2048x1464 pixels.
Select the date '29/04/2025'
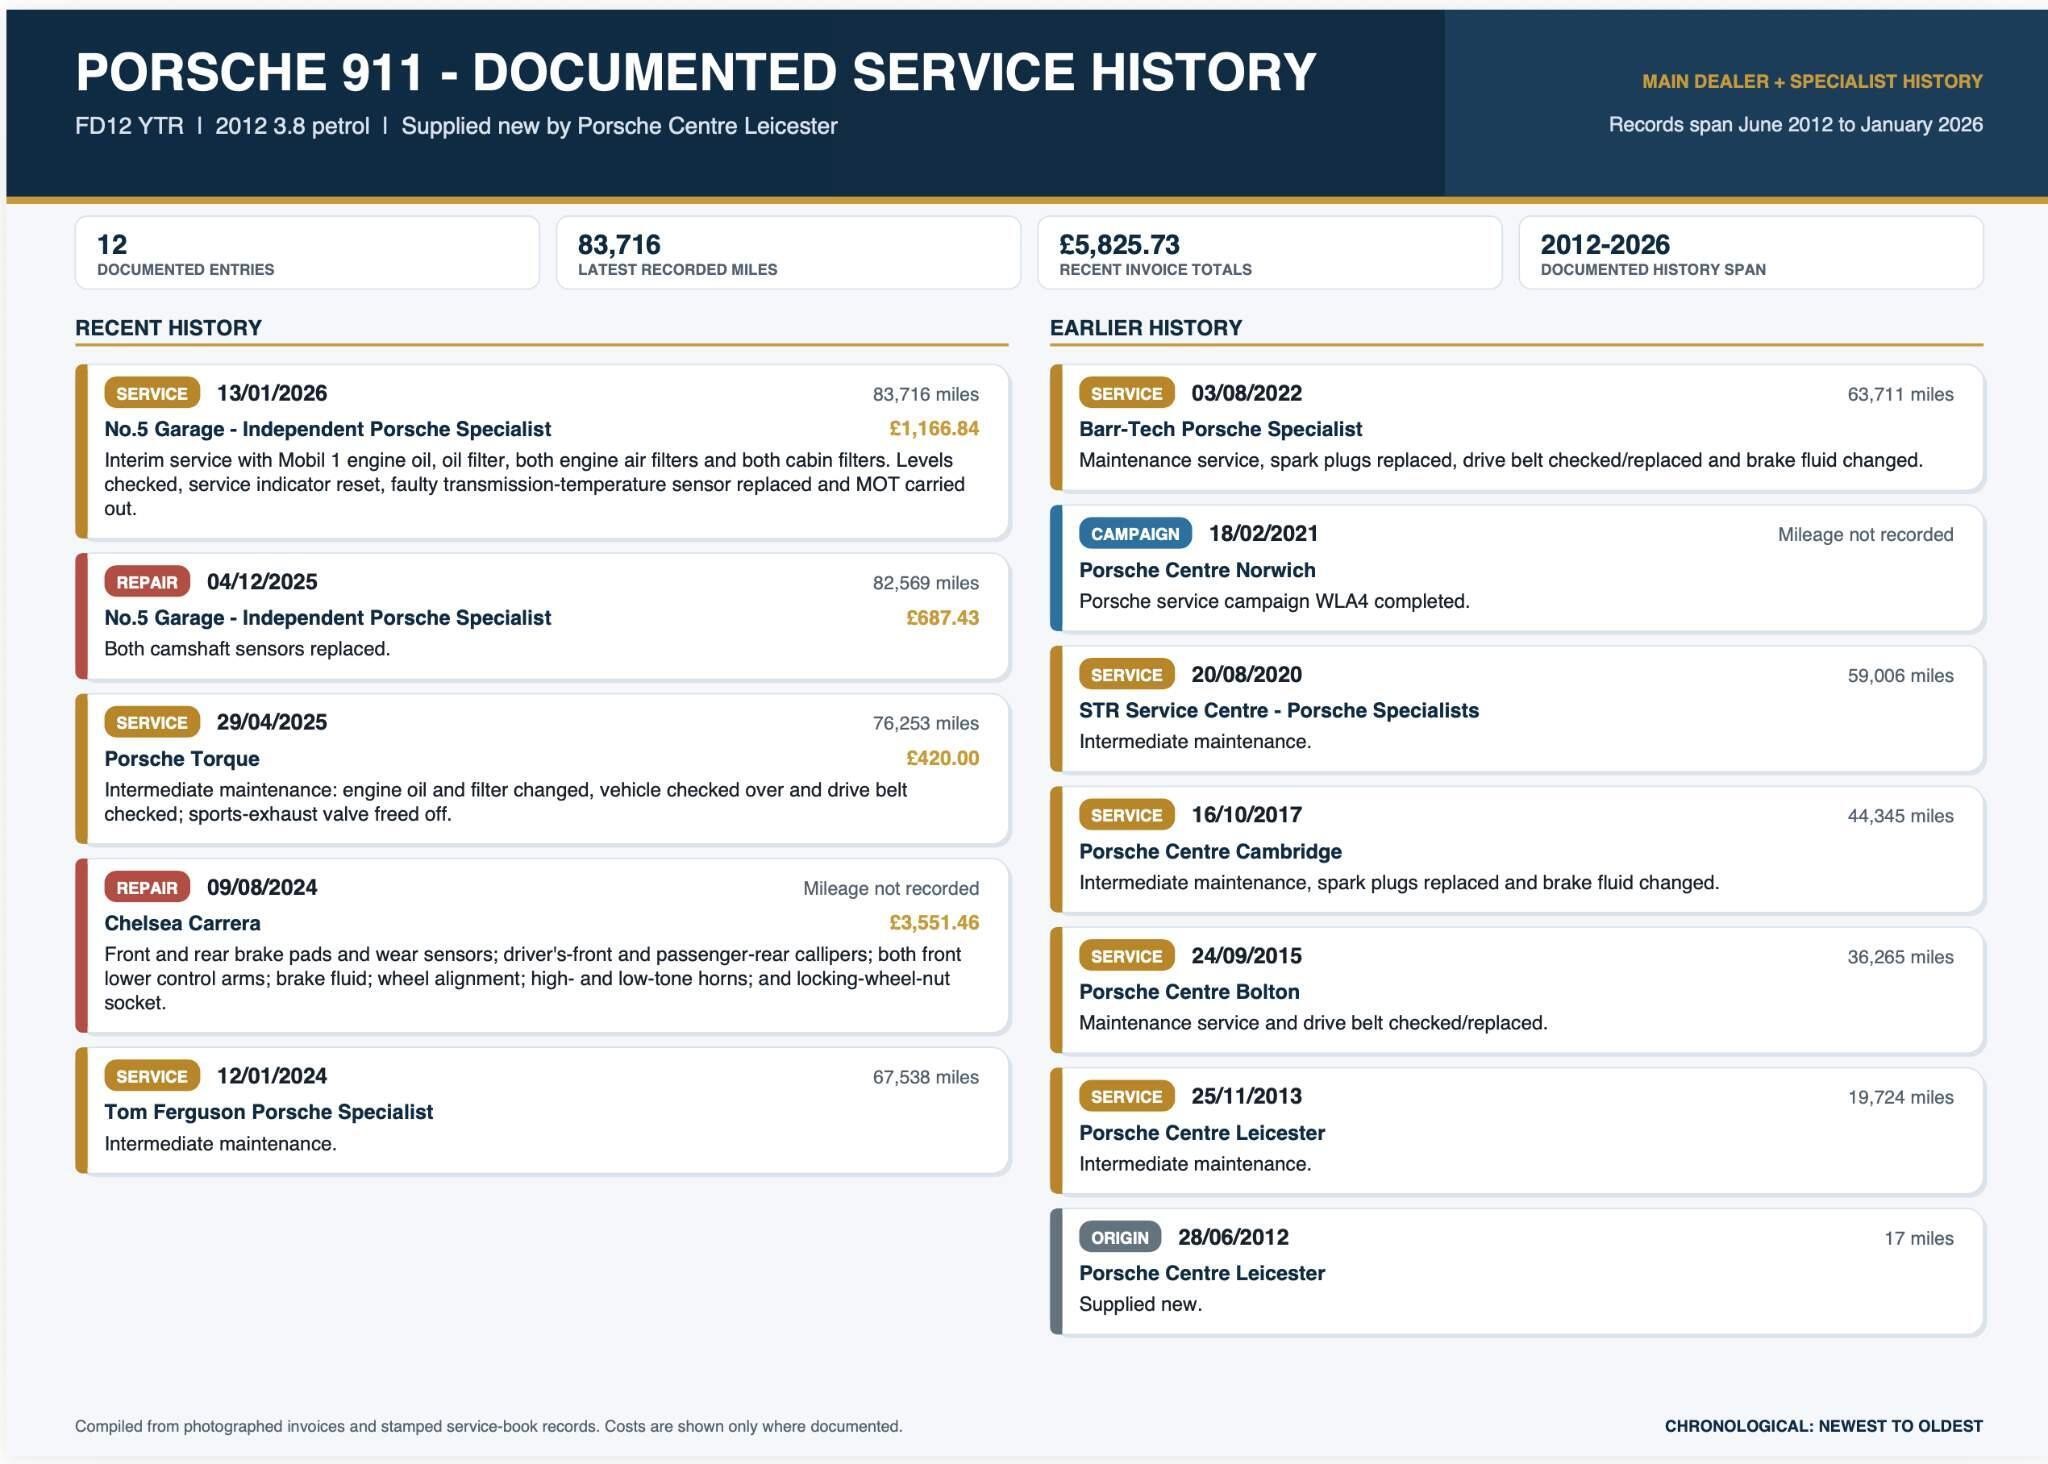coord(272,722)
